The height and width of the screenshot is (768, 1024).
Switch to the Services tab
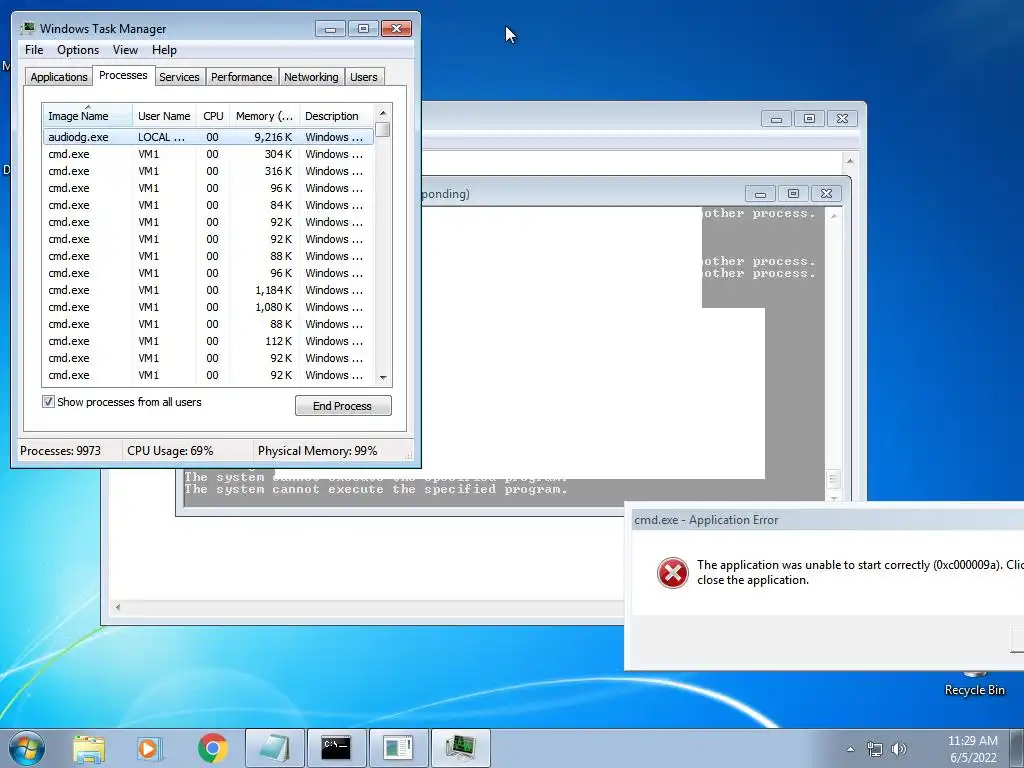180,77
